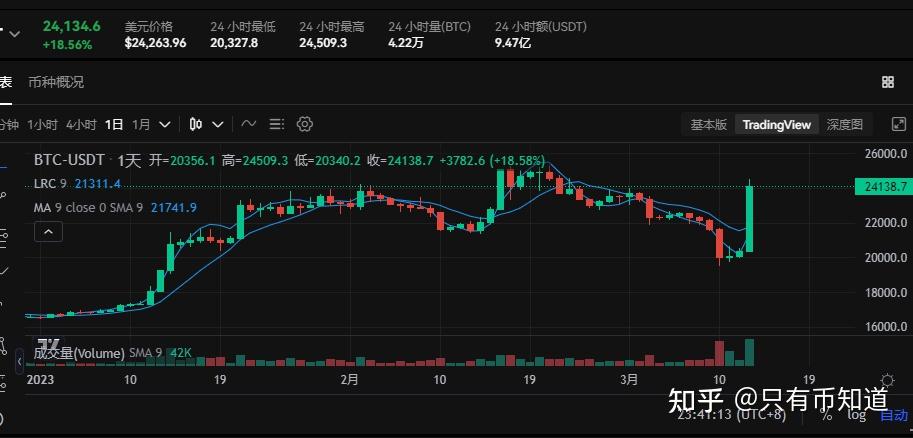Click the BTC-USDT symbol legend
The height and width of the screenshot is (438, 913).
pos(69,160)
